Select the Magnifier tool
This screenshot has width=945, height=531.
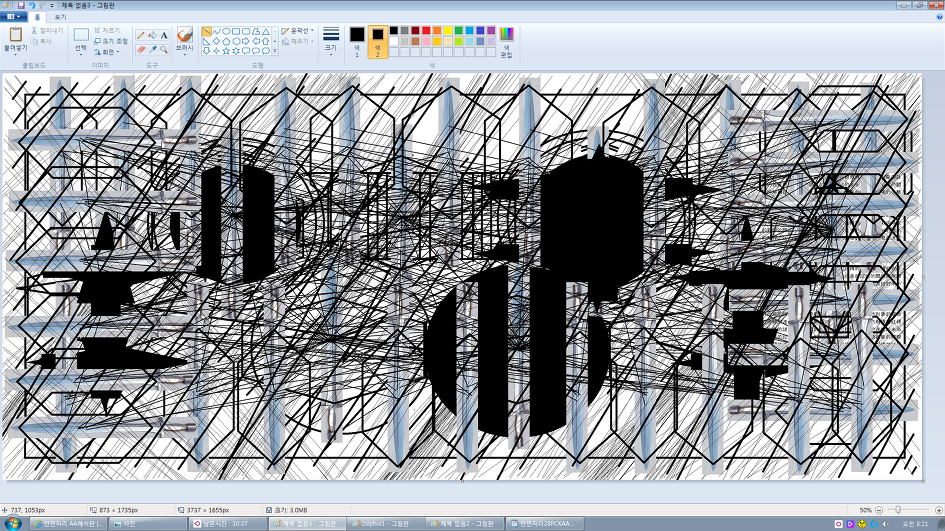(x=164, y=49)
